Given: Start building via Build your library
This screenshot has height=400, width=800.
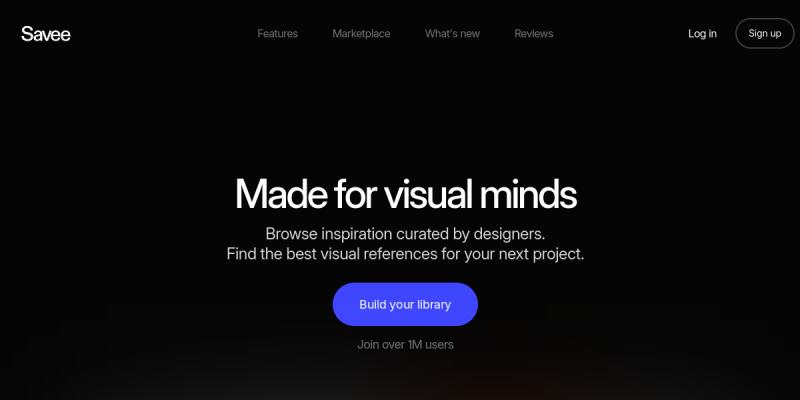Looking at the screenshot, I should pyautogui.click(x=405, y=305).
